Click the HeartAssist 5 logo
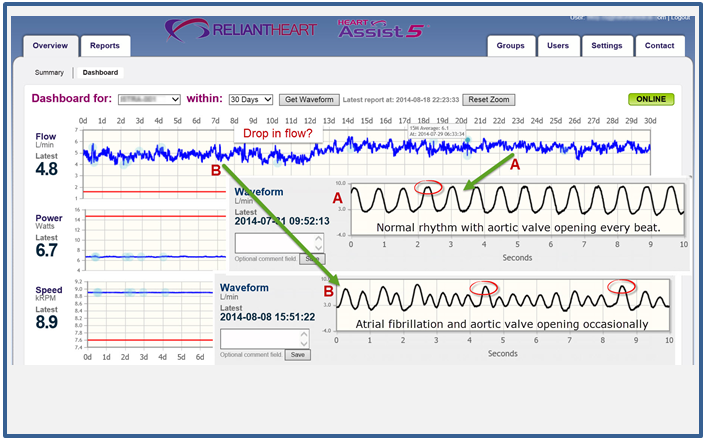The height and width of the screenshot is (444, 707). (x=381, y=28)
